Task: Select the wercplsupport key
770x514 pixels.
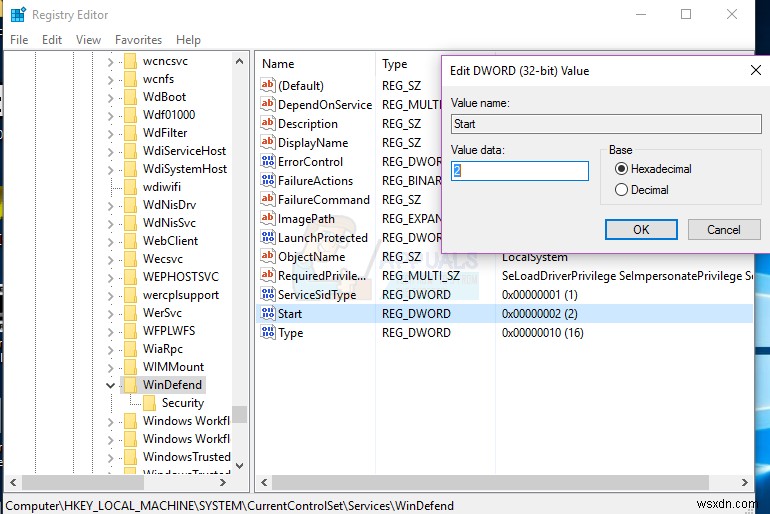Action: coord(181,295)
